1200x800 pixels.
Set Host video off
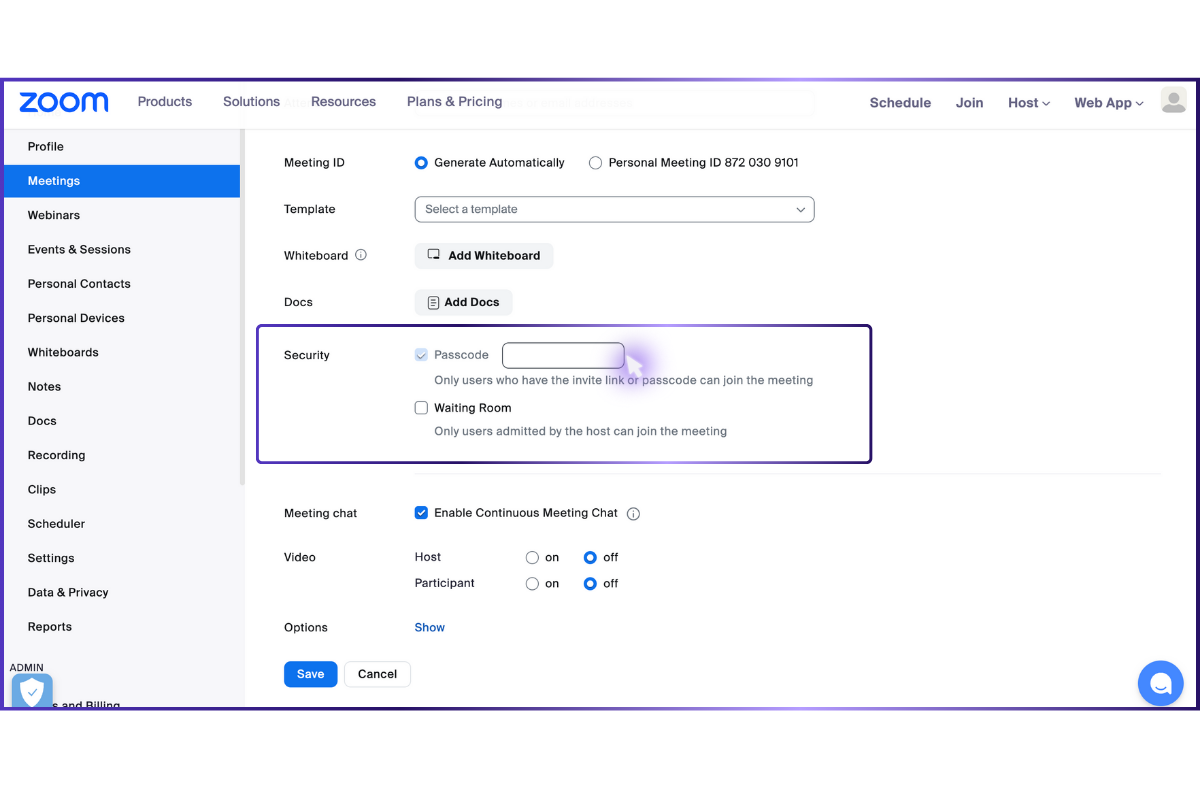click(590, 558)
